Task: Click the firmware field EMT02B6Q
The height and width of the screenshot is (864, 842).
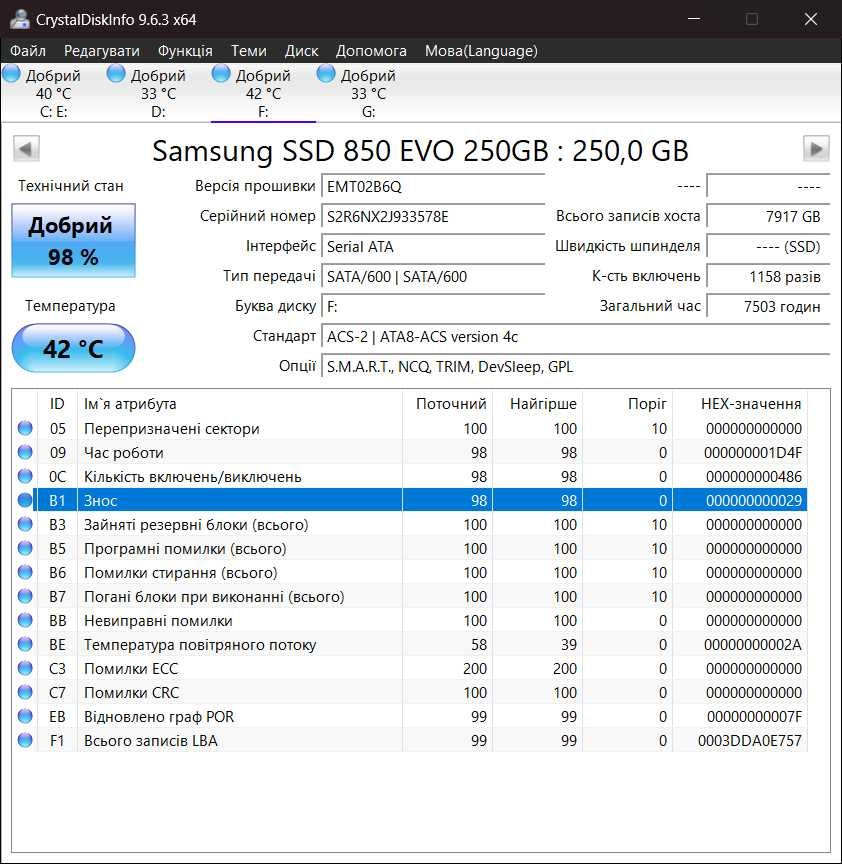Action: click(433, 186)
